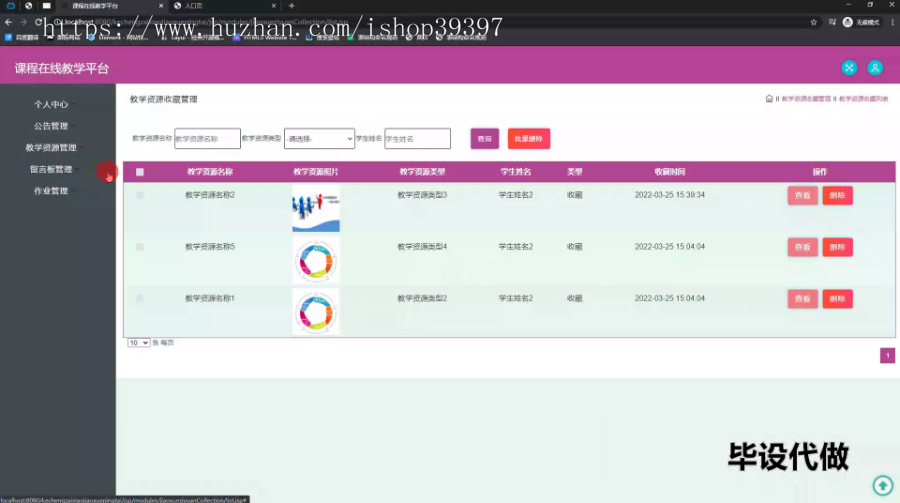
Task: Expand 个人中心 in the sidebar
Action: pos(51,105)
